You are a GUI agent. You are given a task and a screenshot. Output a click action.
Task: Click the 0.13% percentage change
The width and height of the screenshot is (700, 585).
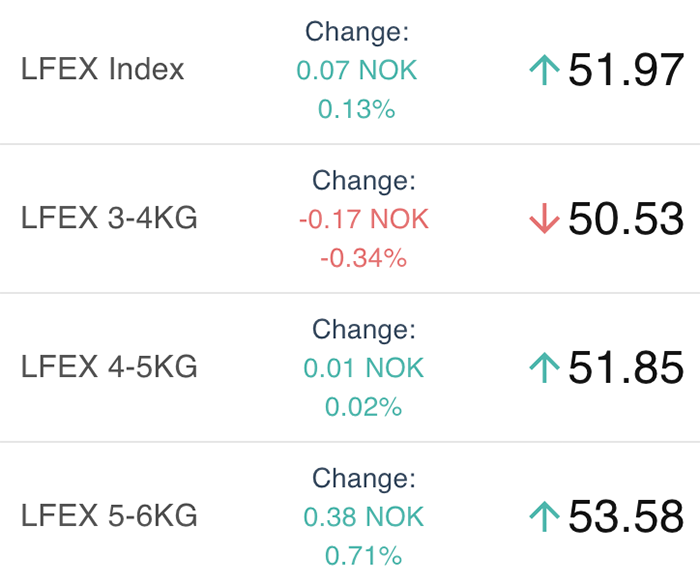click(357, 109)
